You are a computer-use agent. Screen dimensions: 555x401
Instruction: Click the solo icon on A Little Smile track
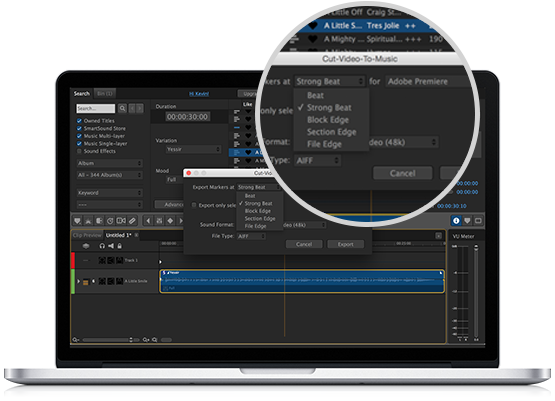102,281
